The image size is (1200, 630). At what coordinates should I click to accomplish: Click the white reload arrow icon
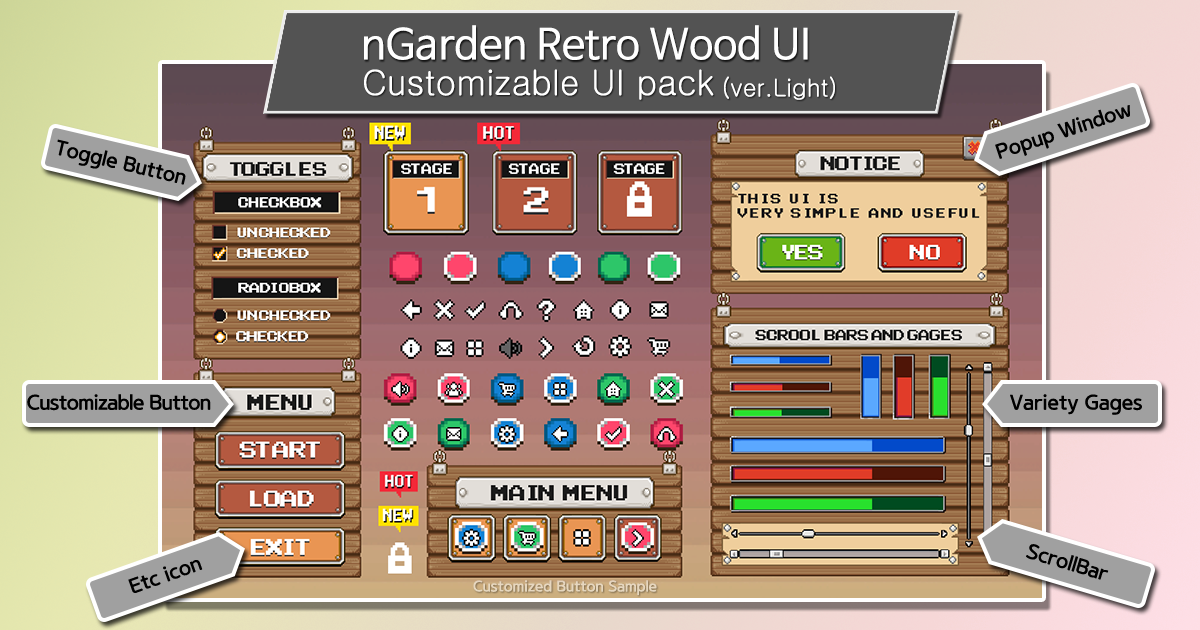click(583, 347)
